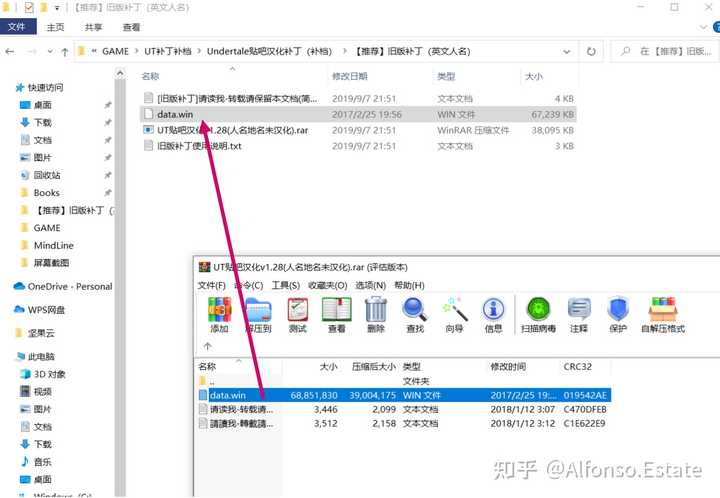Select 坚果云 in navigation pane

click(35, 333)
